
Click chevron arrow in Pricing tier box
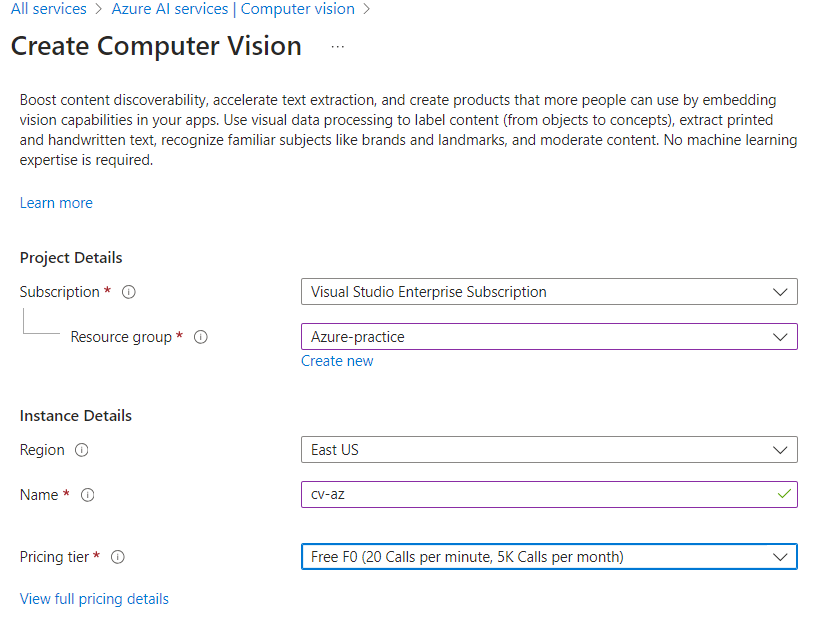(x=780, y=557)
